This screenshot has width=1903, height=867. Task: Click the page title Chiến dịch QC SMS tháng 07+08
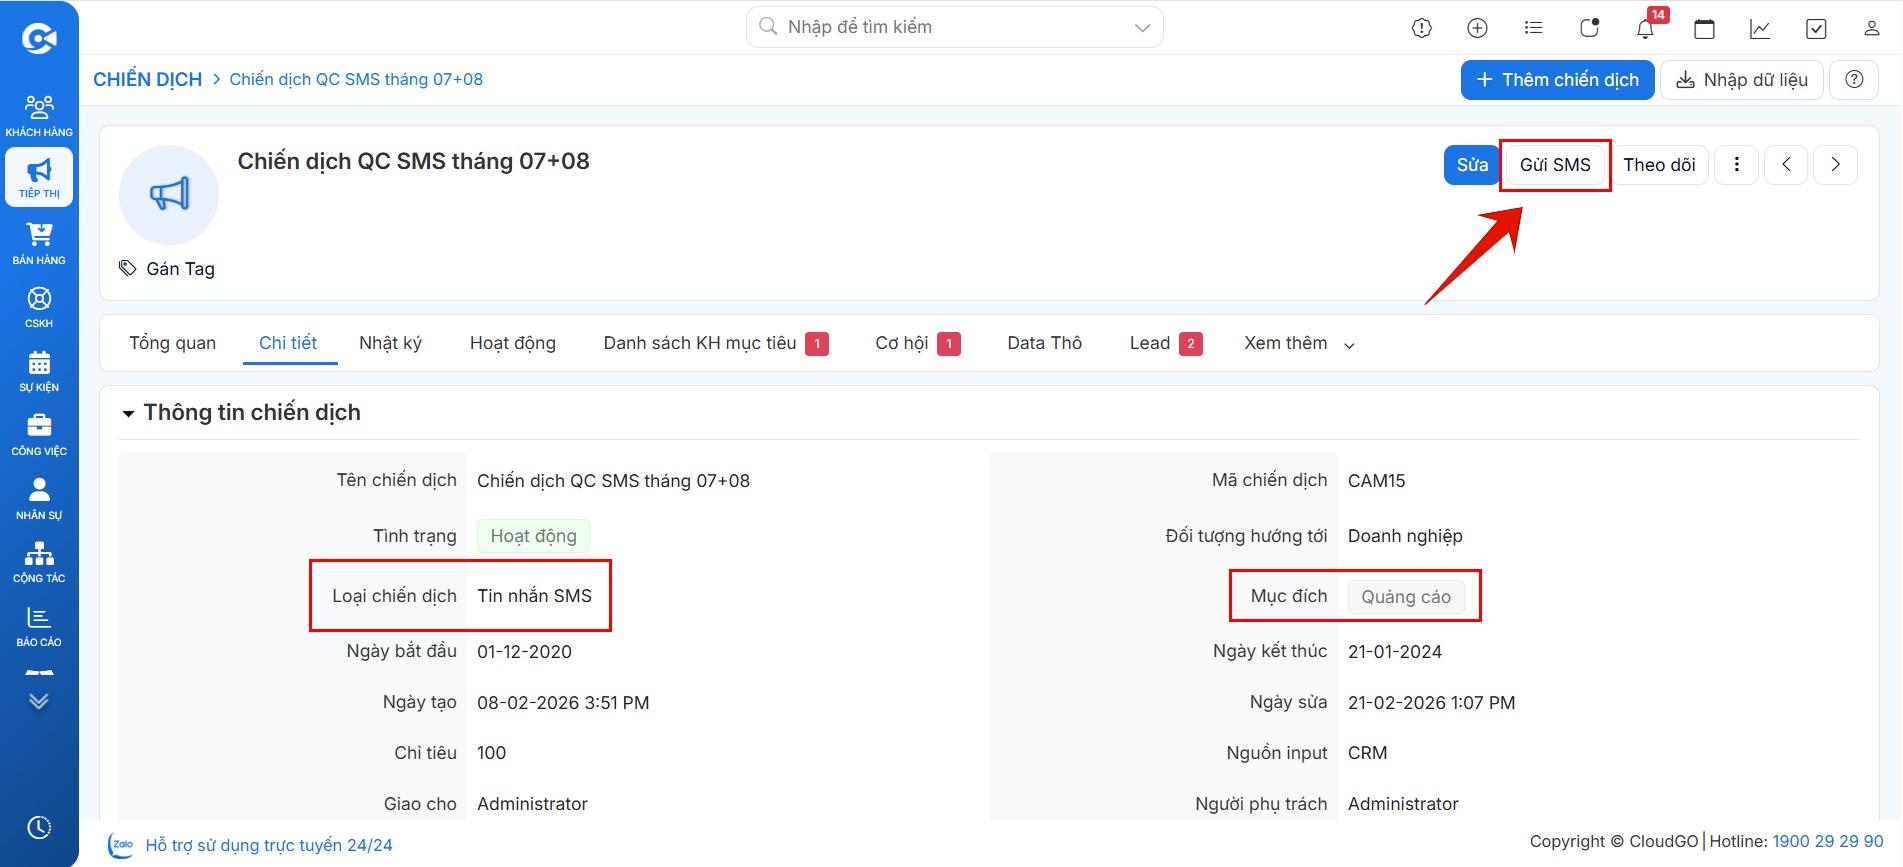(413, 161)
